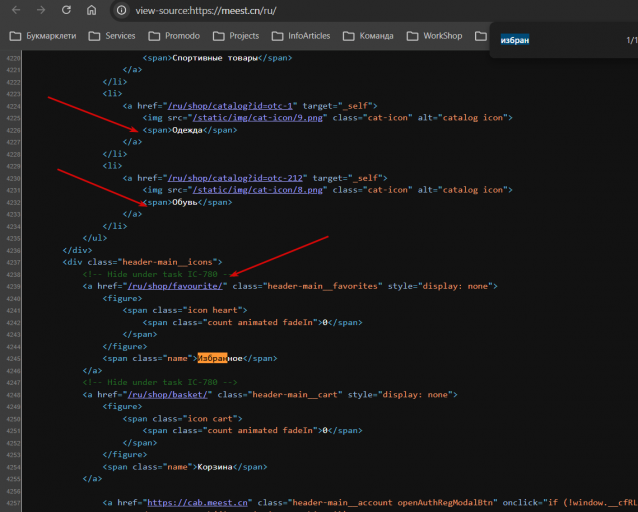The width and height of the screenshot is (638, 512).
Task: Open the Projects bookmarks folder
Action: click(x=236, y=36)
